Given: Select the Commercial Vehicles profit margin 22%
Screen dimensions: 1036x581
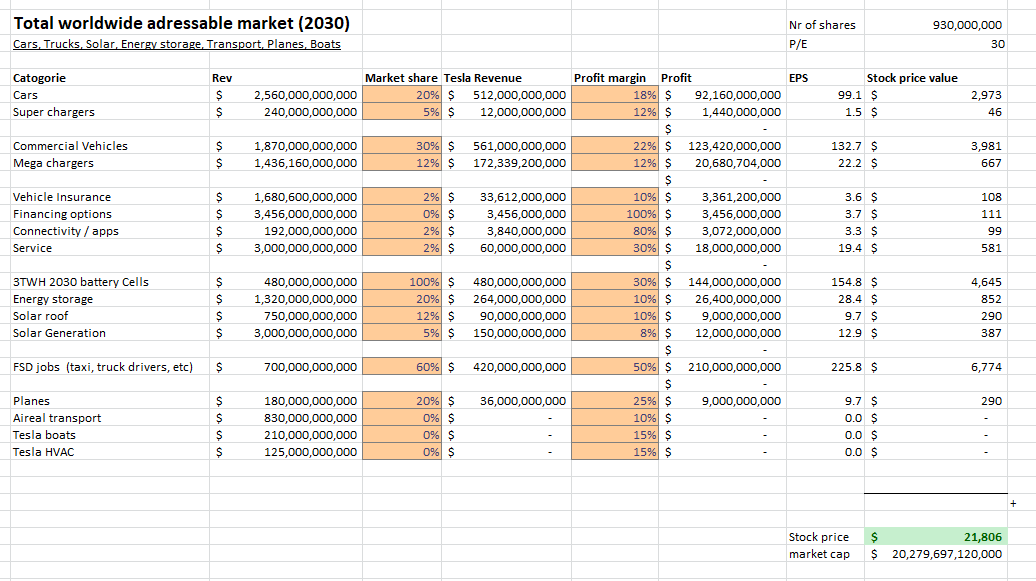Looking at the screenshot, I should coord(614,146).
